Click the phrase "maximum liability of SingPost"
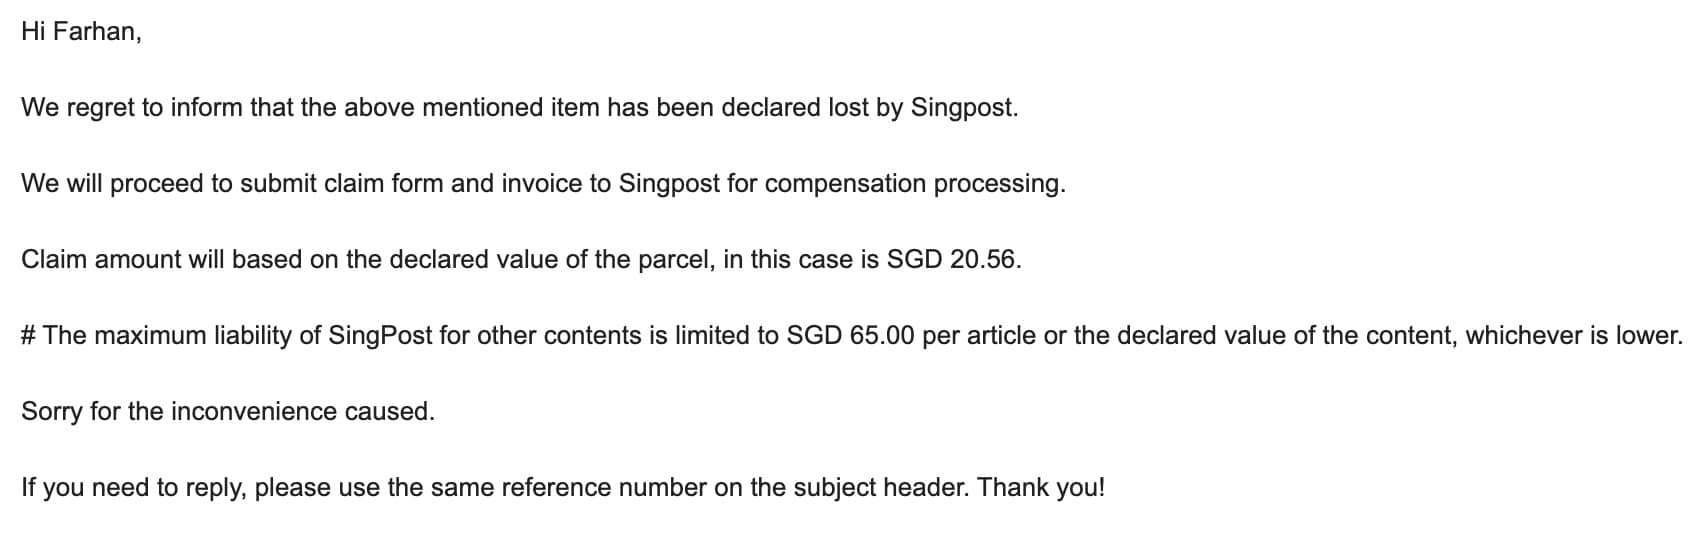 pos(263,336)
